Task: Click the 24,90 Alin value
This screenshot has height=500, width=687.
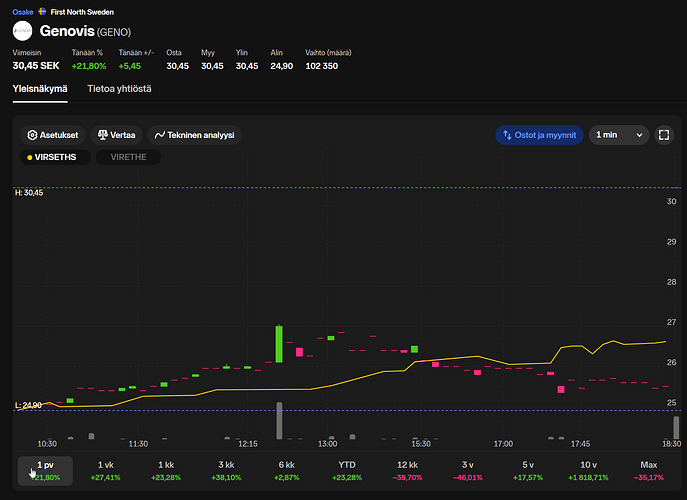Action: click(281, 66)
